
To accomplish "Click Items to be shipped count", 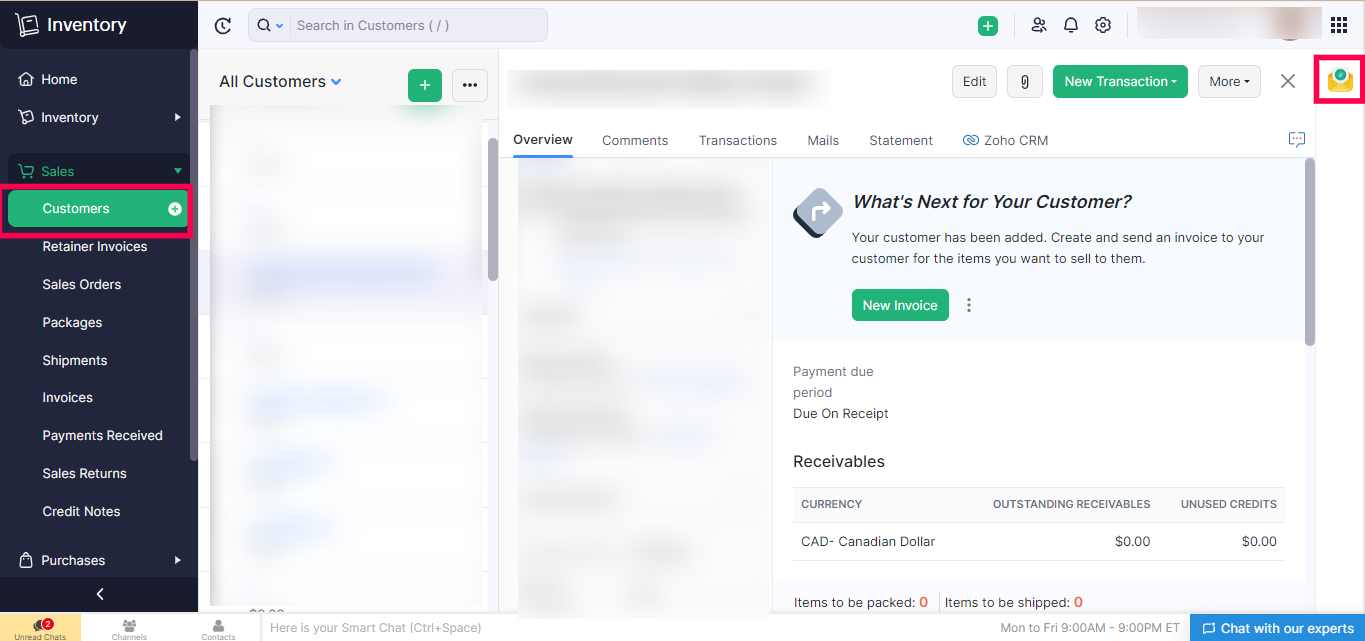I will click(1078, 602).
